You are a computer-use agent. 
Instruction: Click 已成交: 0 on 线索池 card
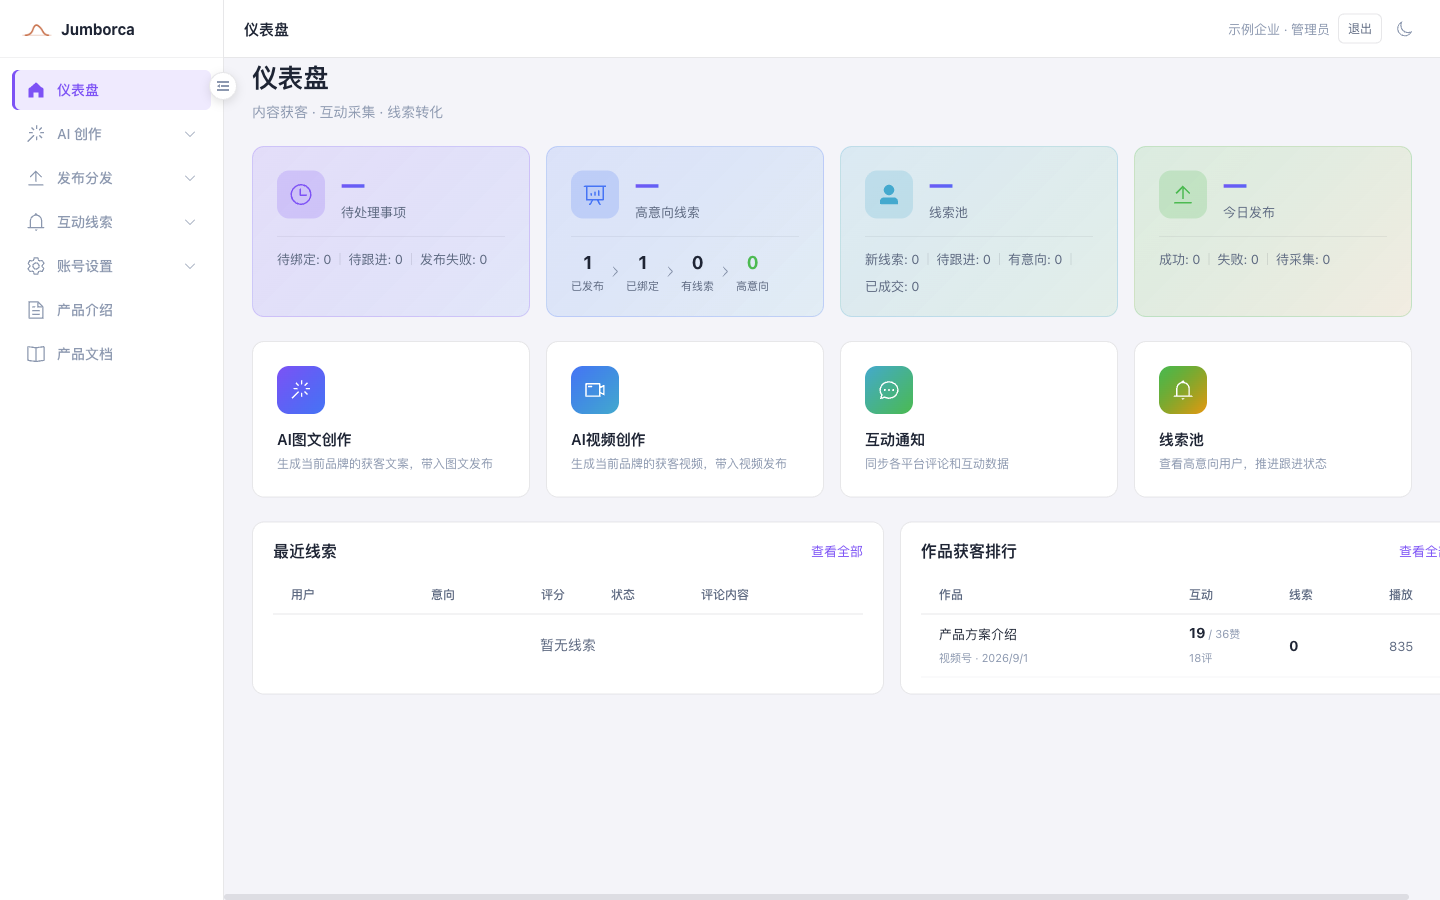(x=892, y=287)
